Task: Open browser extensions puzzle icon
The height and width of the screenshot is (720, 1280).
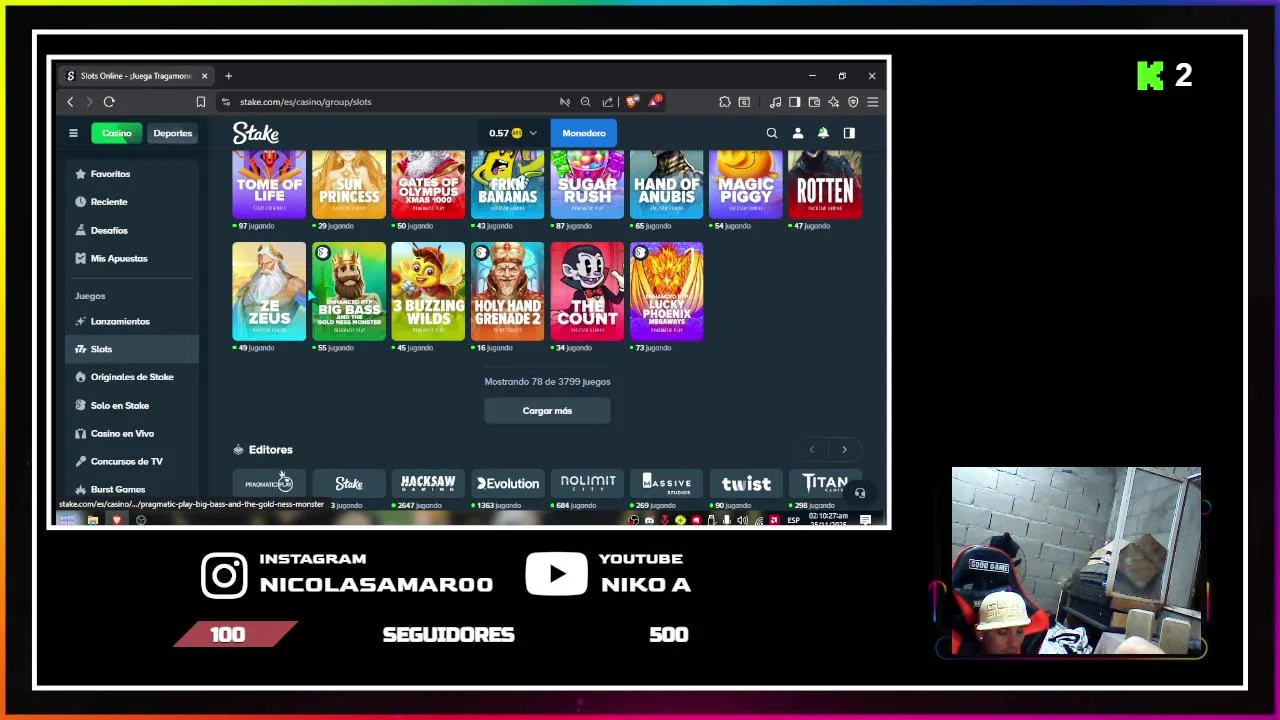Action: click(725, 102)
